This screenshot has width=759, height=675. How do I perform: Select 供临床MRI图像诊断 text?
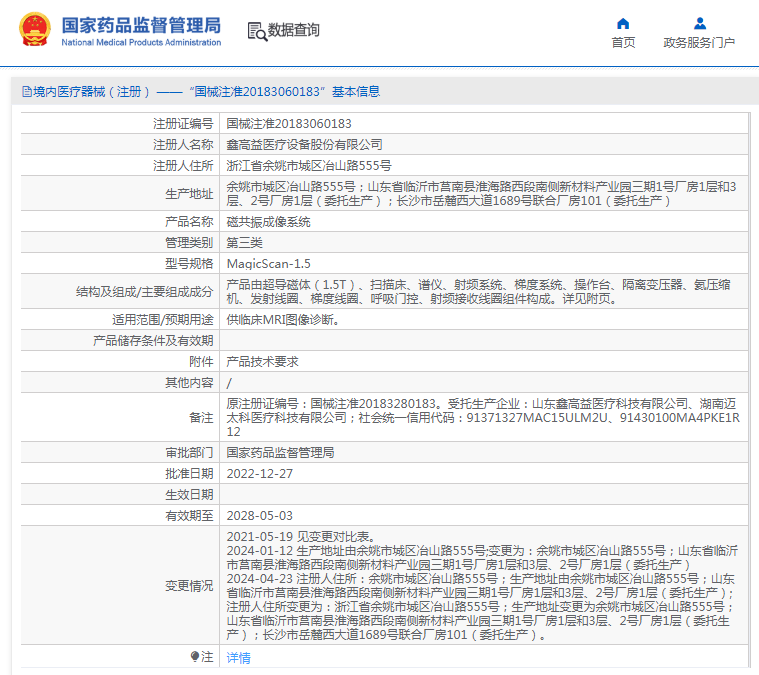(x=283, y=320)
